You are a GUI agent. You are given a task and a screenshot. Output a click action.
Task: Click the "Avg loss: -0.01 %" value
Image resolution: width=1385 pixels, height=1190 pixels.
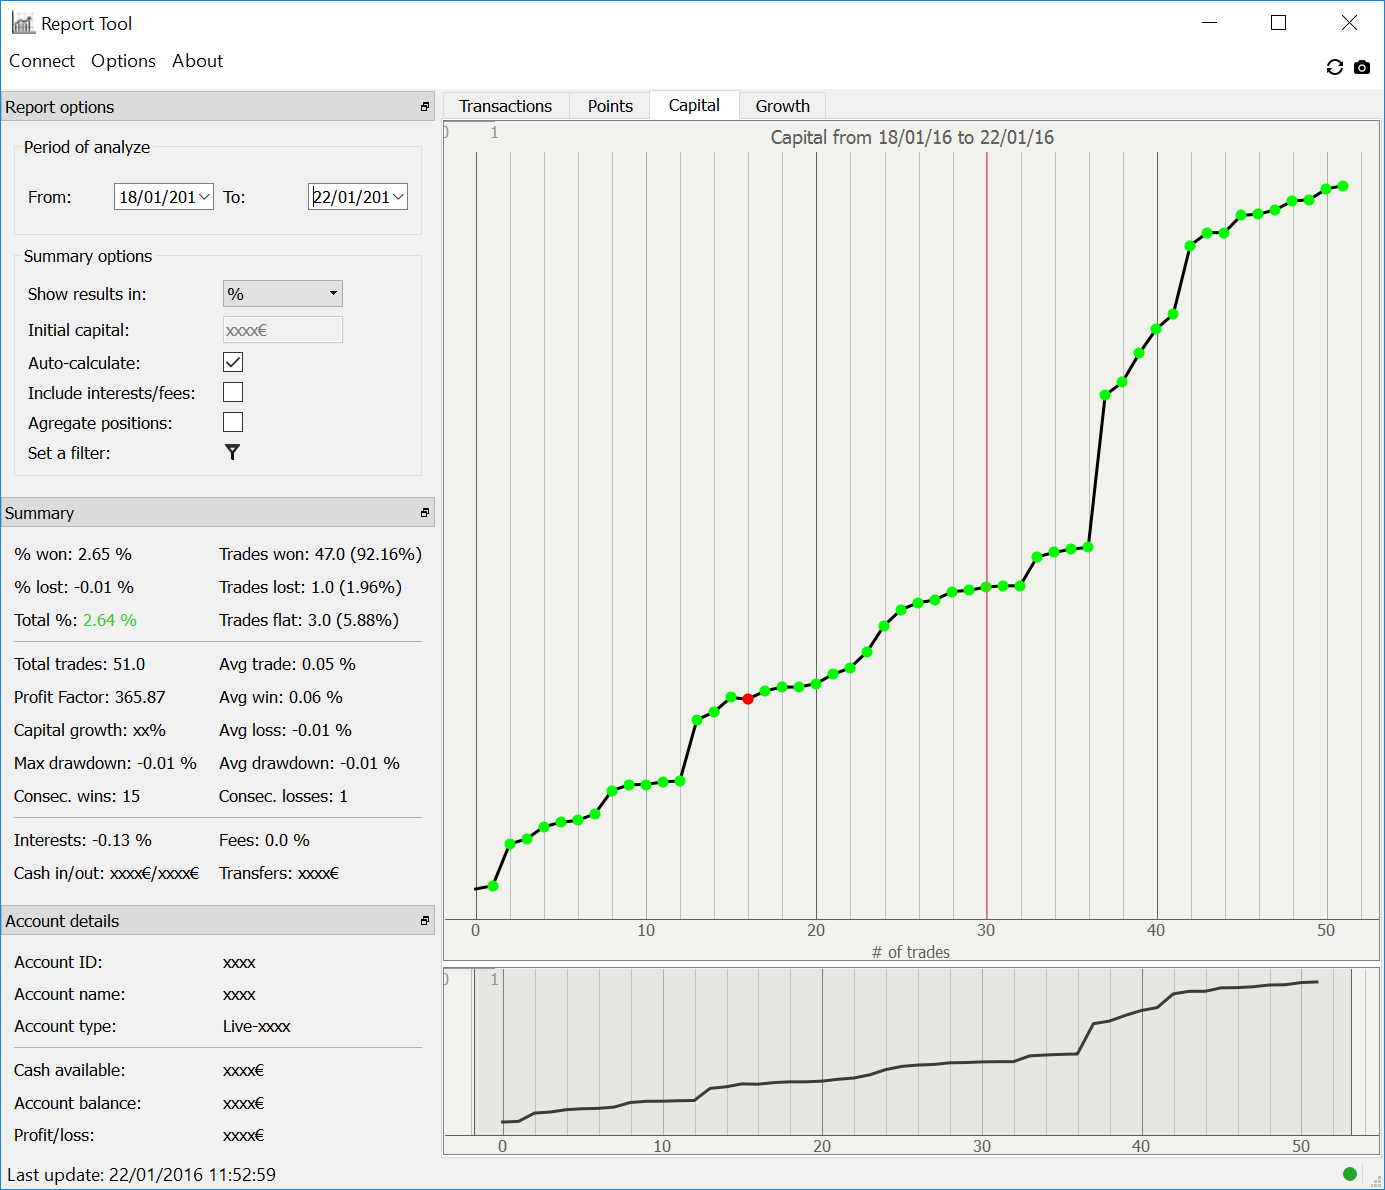[x=285, y=730]
